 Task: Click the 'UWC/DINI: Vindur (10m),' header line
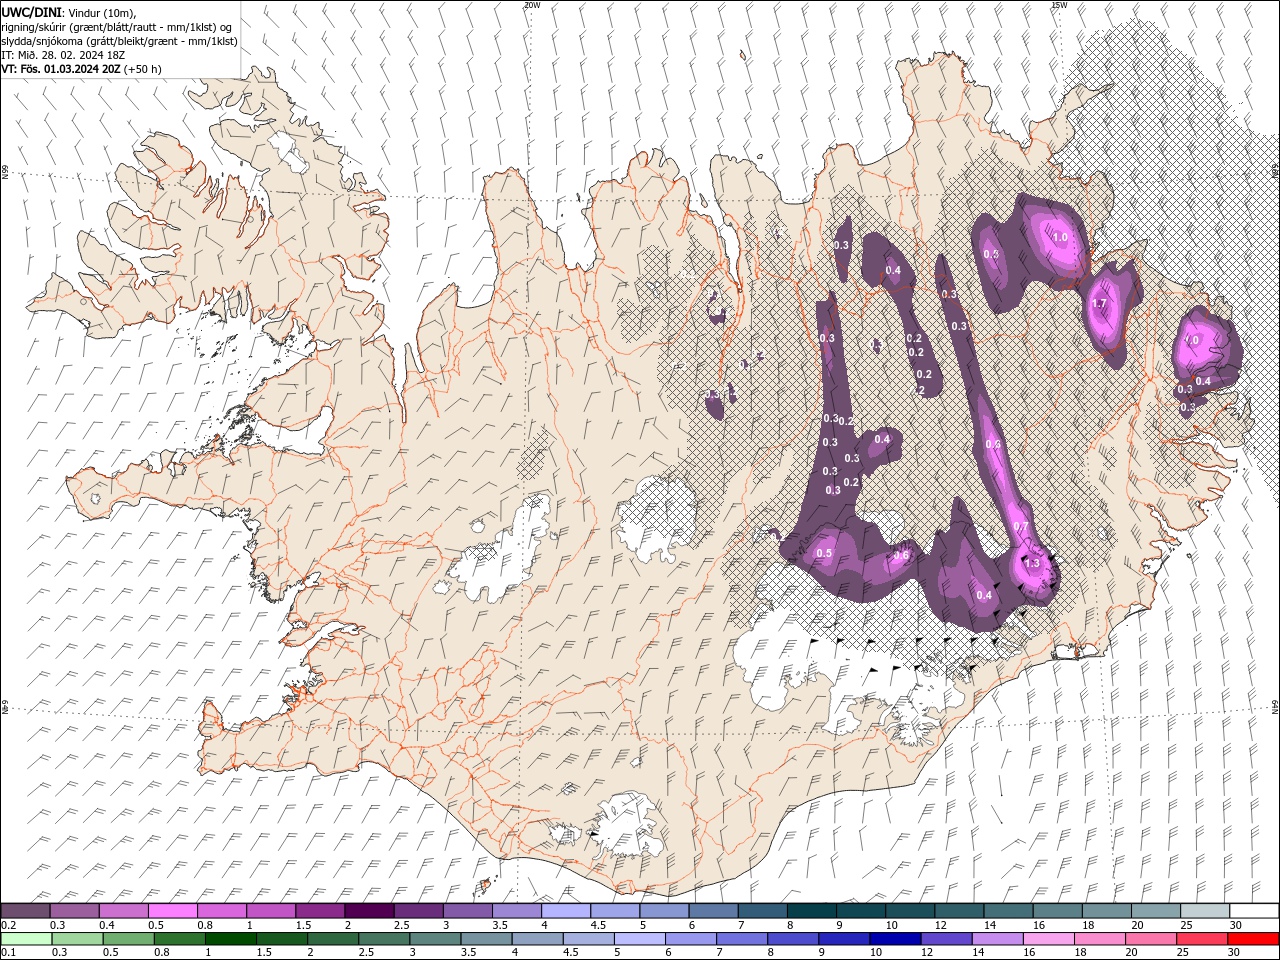pos(68,12)
